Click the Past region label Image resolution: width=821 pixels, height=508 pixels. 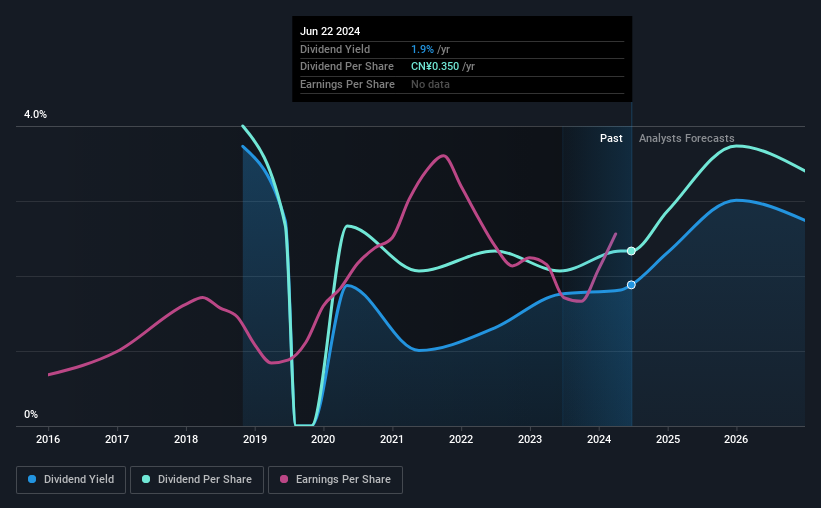(x=611, y=138)
